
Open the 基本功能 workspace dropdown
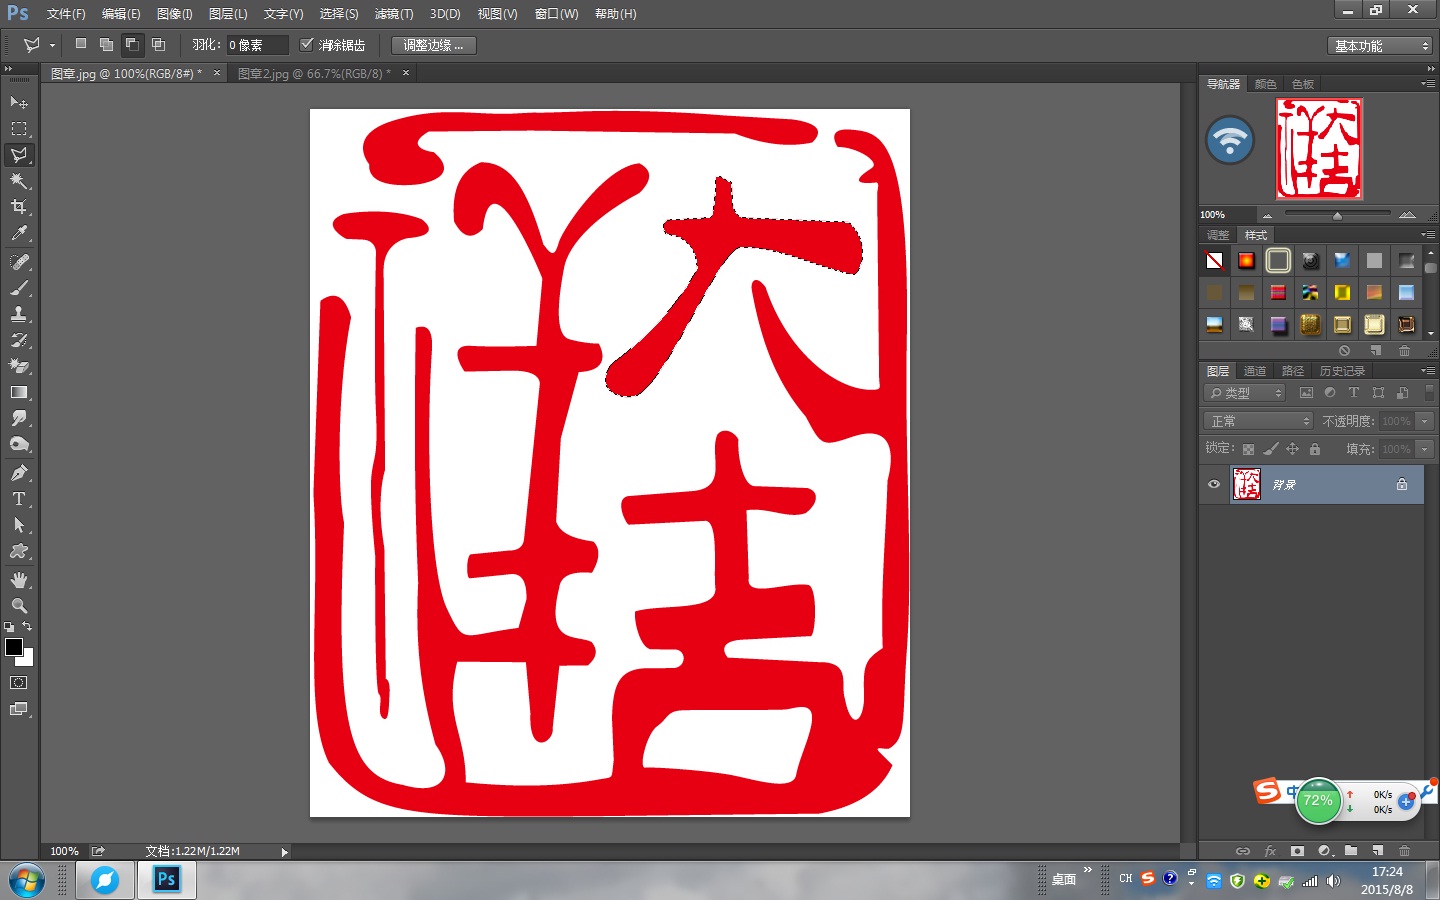[1381, 46]
